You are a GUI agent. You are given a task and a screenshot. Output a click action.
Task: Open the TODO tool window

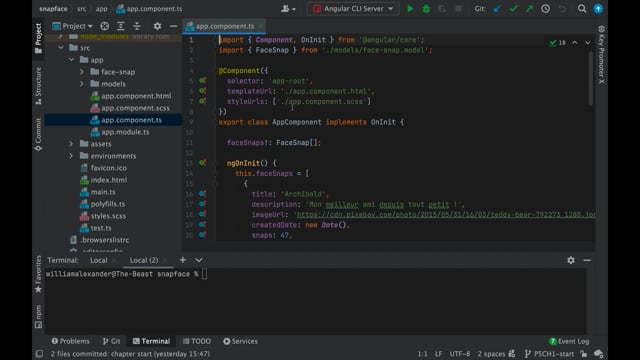point(197,341)
